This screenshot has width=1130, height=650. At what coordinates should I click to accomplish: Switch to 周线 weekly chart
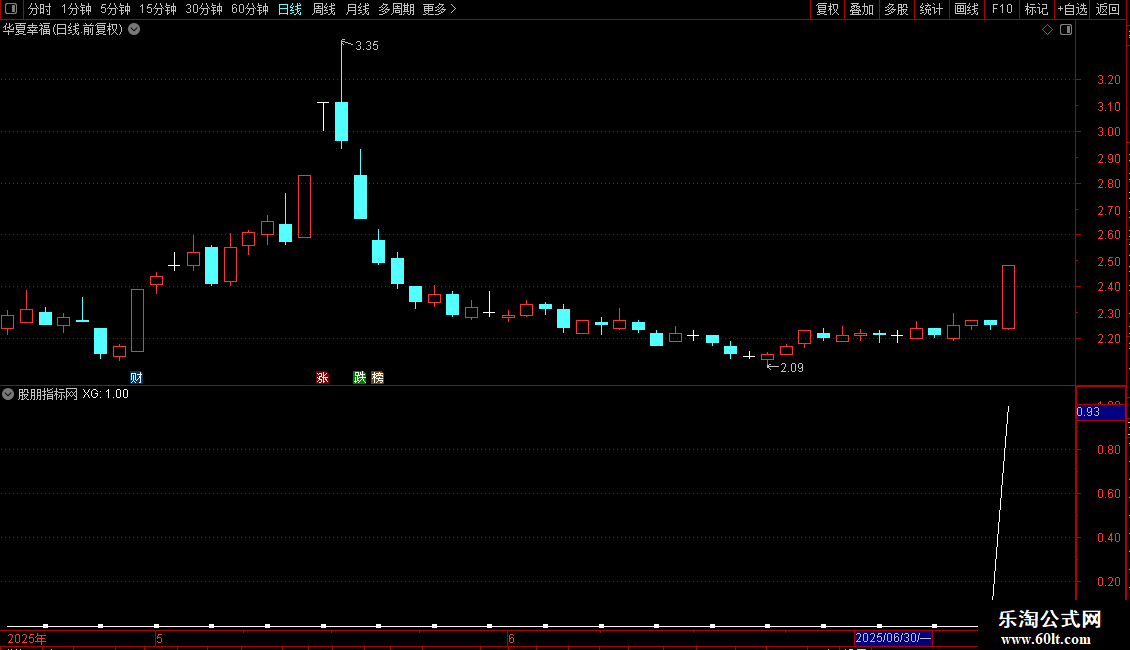[x=324, y=9]
